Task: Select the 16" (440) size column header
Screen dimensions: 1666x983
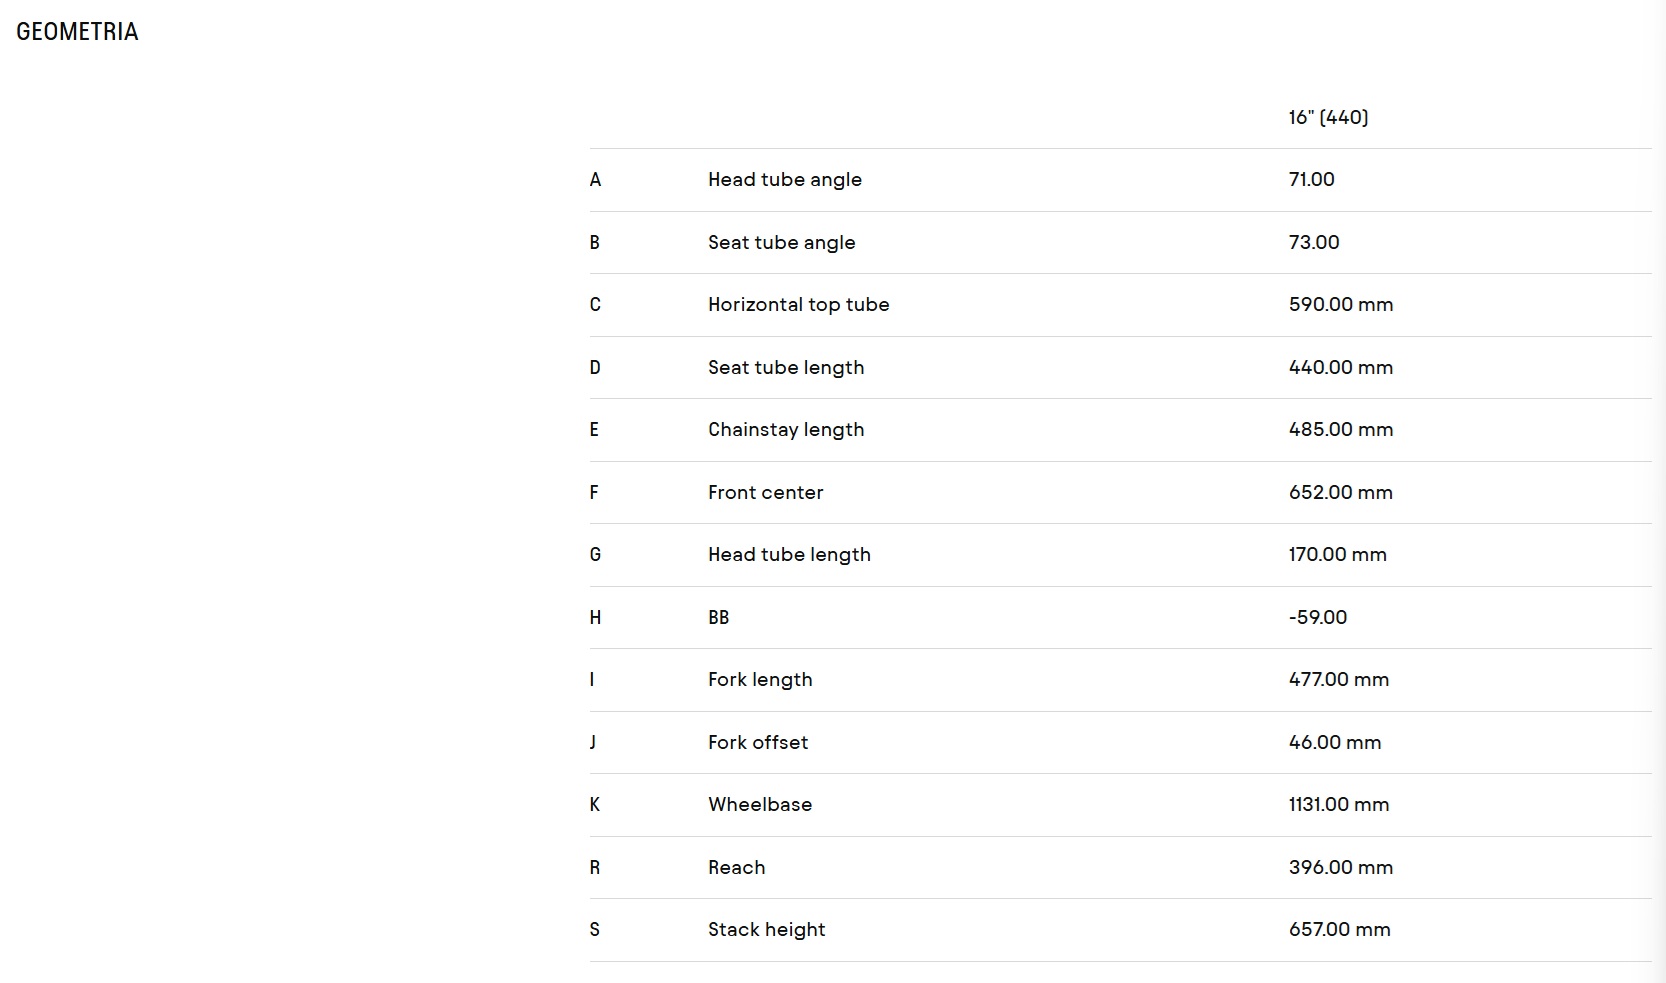Action: click(1328, 117)
